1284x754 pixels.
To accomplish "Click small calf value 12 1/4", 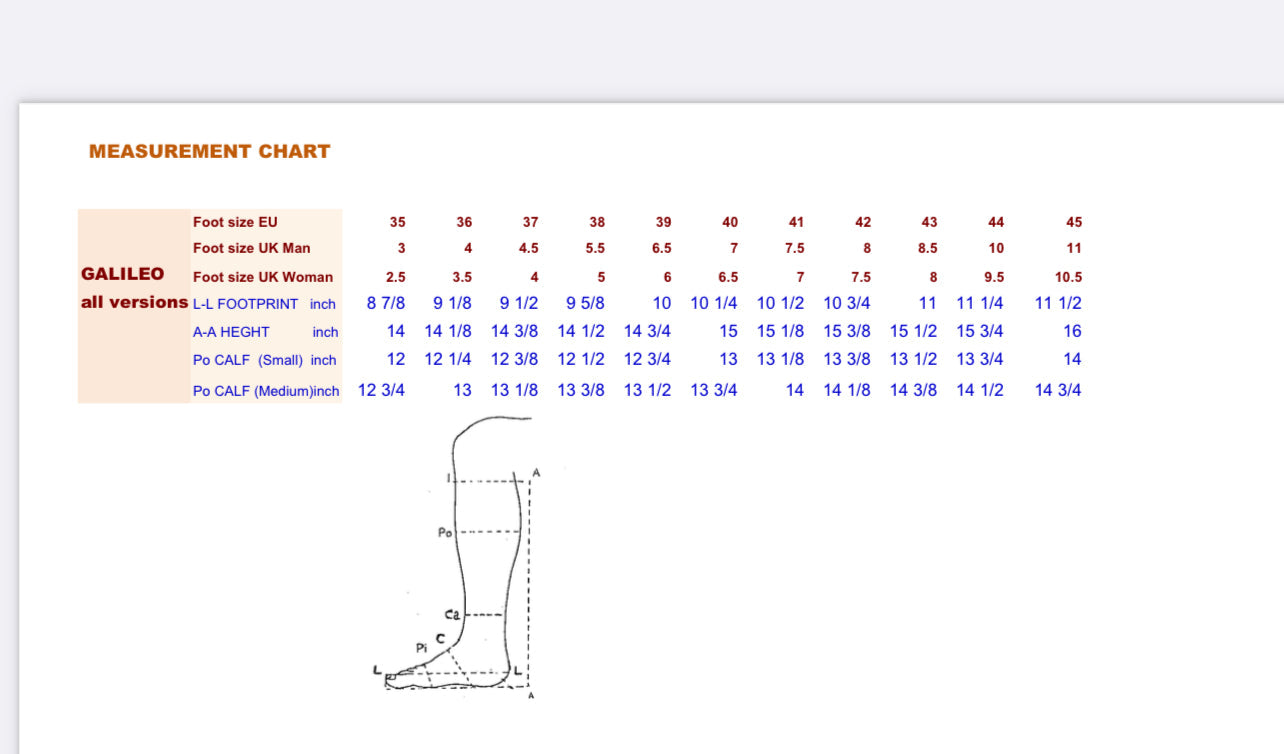I will tap(448, 359).
